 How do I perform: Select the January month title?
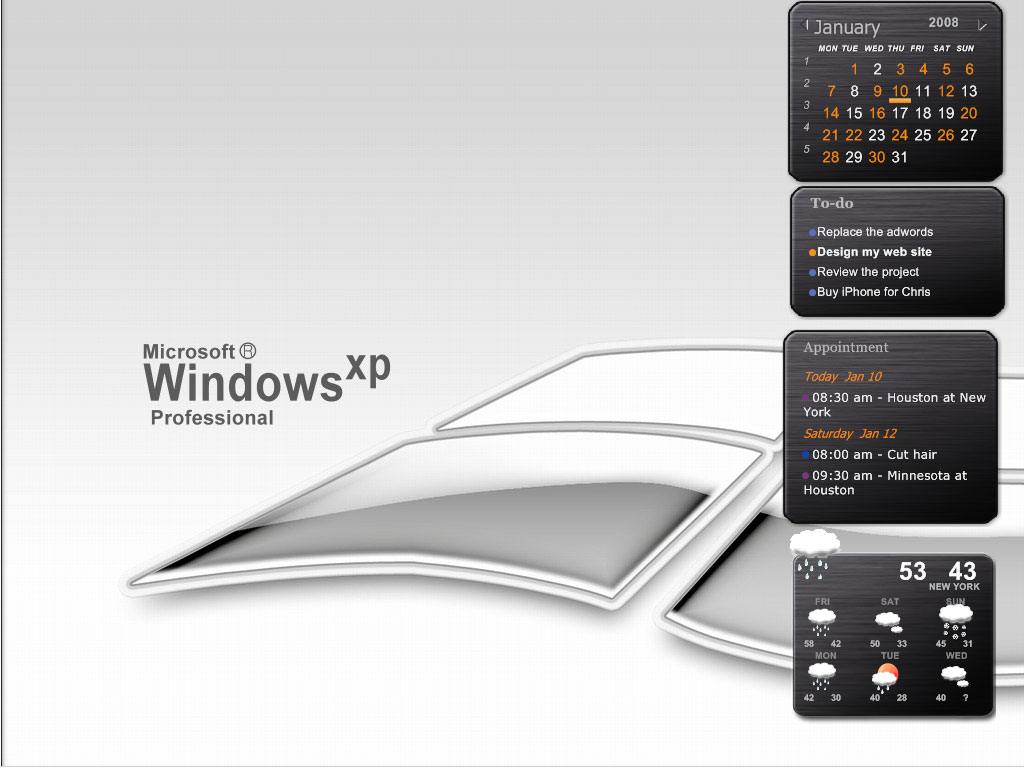point(847,27)
